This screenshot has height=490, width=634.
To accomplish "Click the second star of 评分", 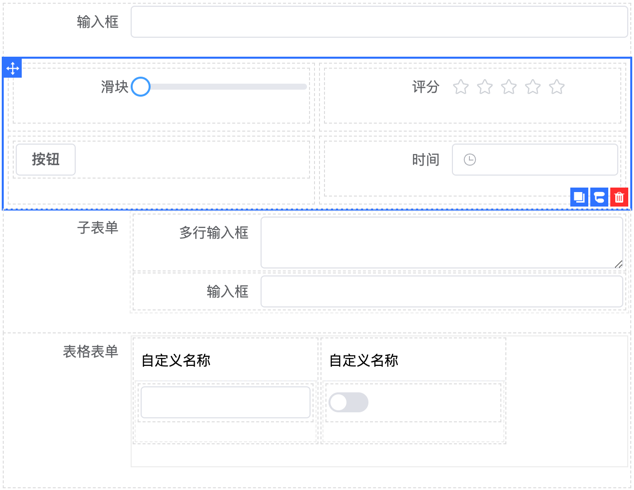I will [x=485, y=87].
